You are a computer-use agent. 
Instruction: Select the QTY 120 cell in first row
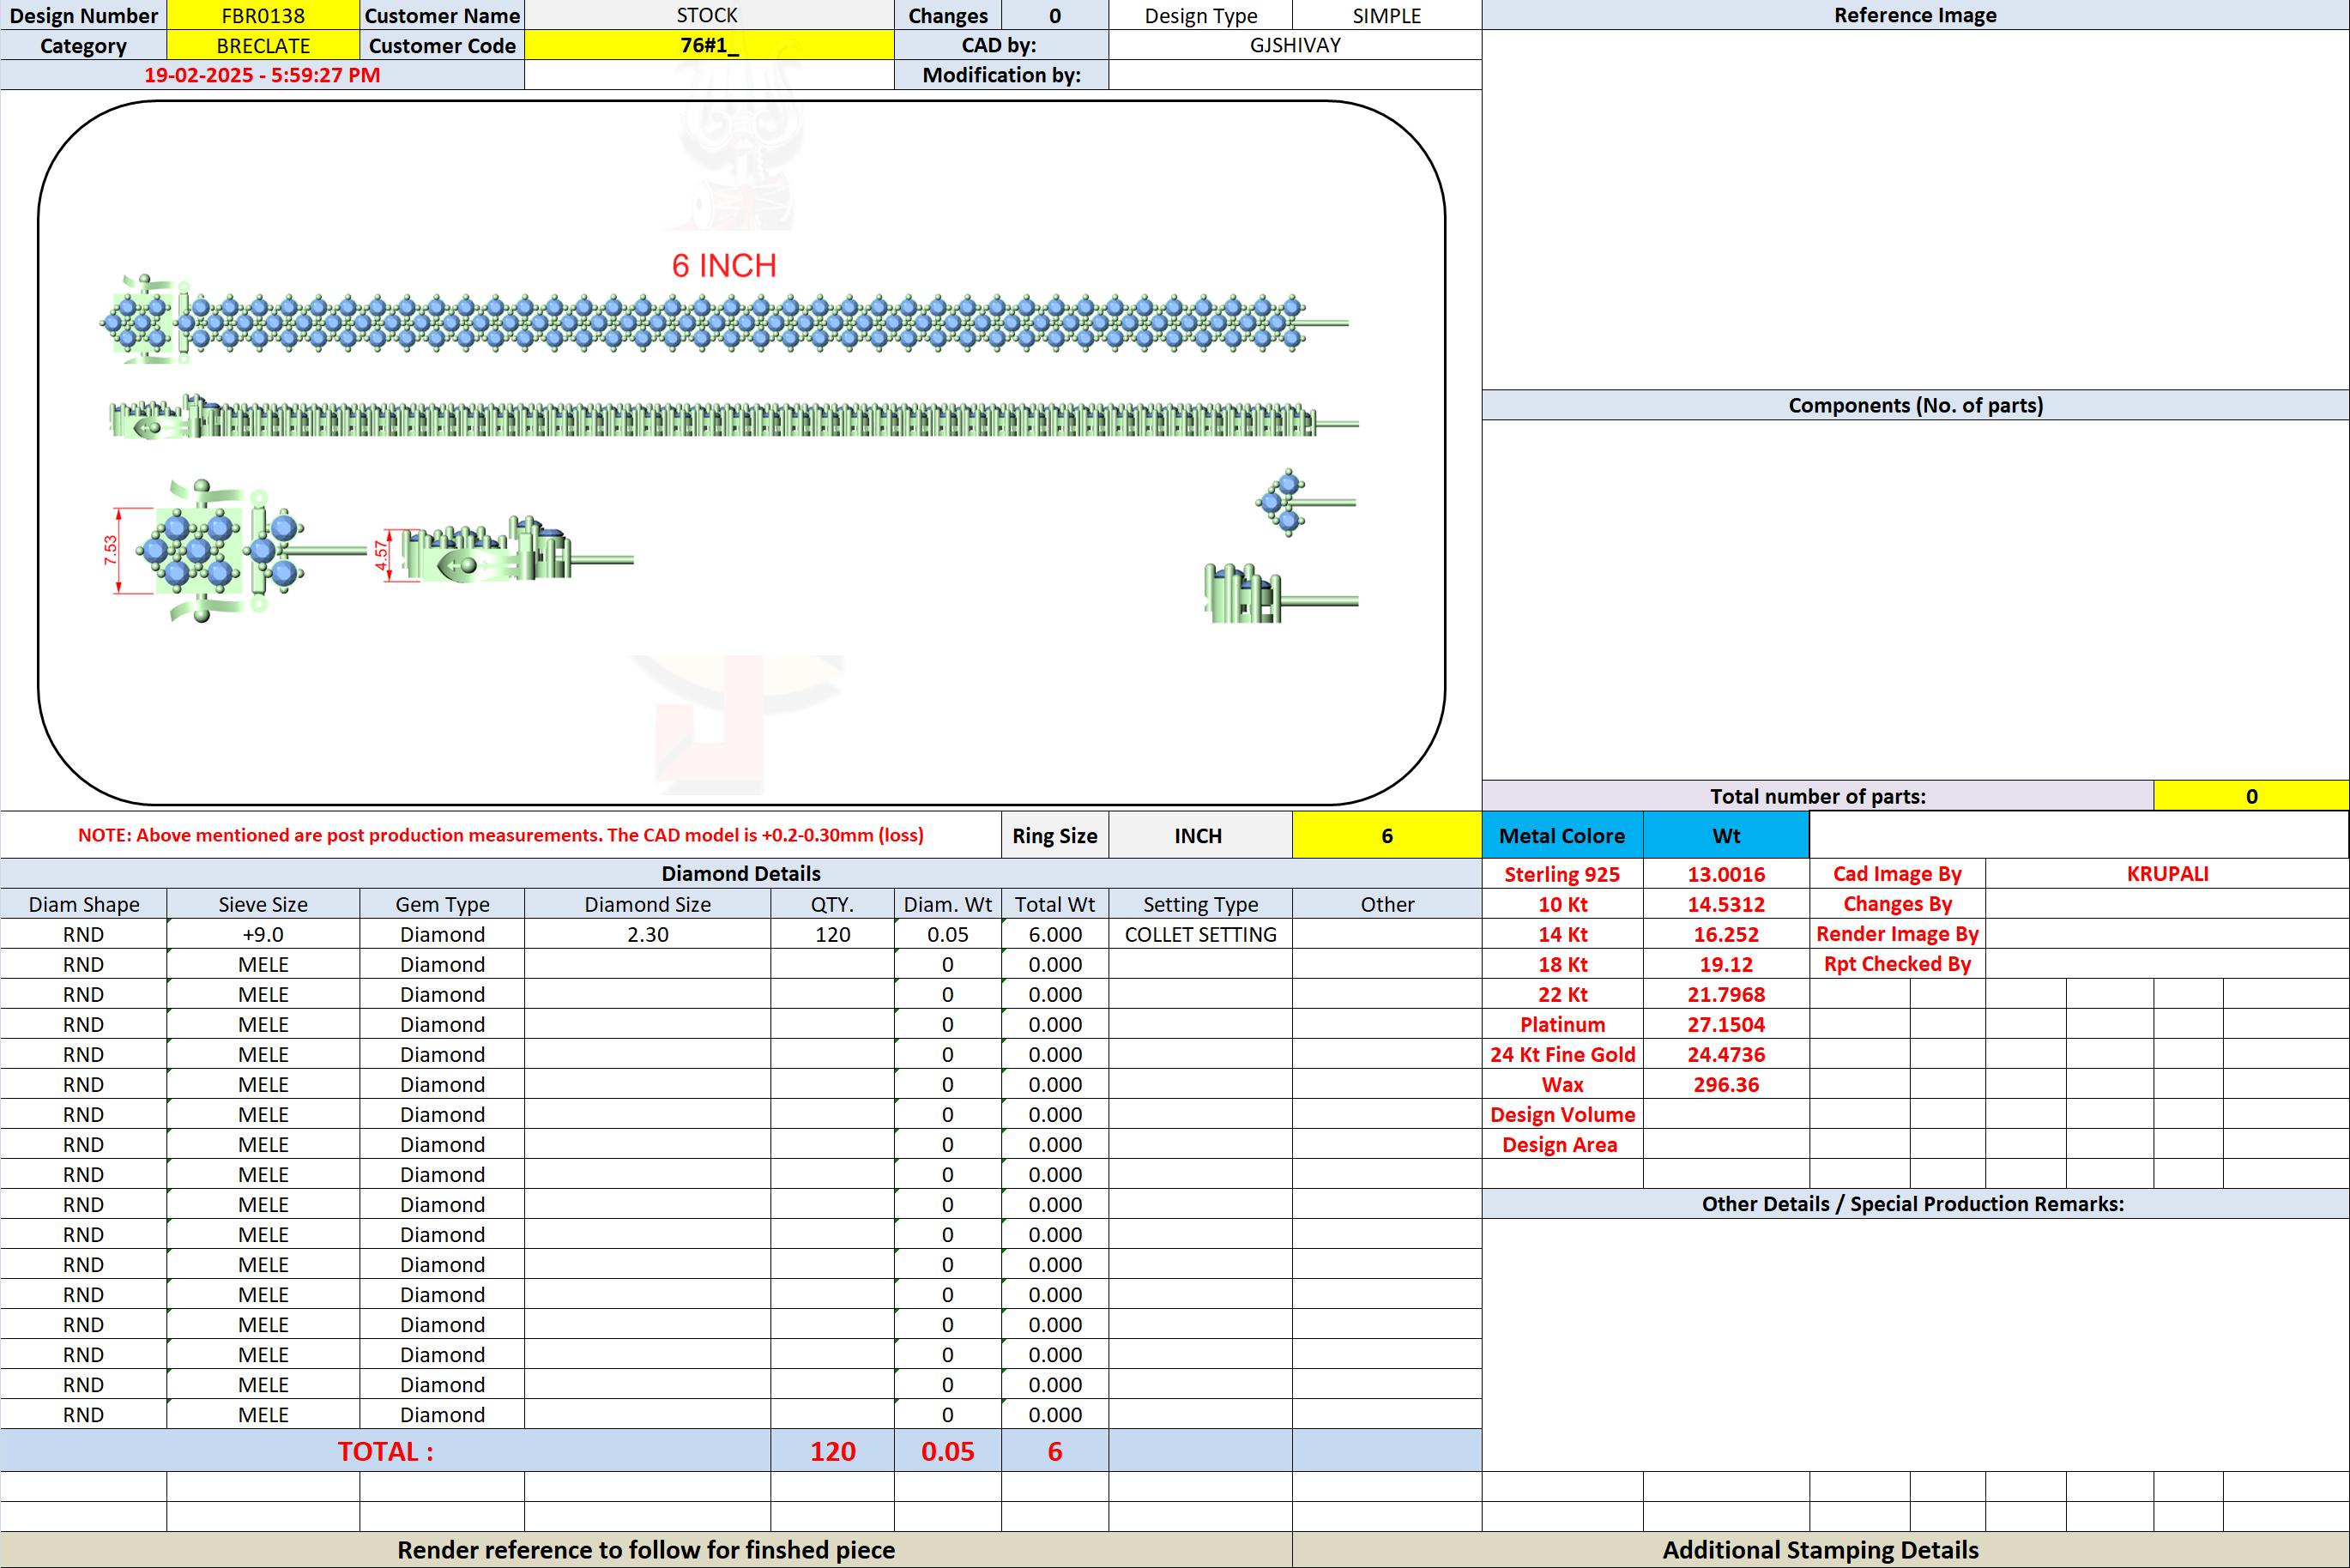click(x=832, y=934)
